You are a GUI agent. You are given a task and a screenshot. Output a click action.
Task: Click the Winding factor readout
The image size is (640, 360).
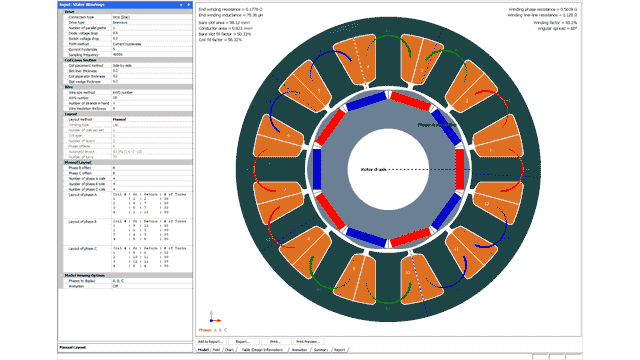[555, 22]
